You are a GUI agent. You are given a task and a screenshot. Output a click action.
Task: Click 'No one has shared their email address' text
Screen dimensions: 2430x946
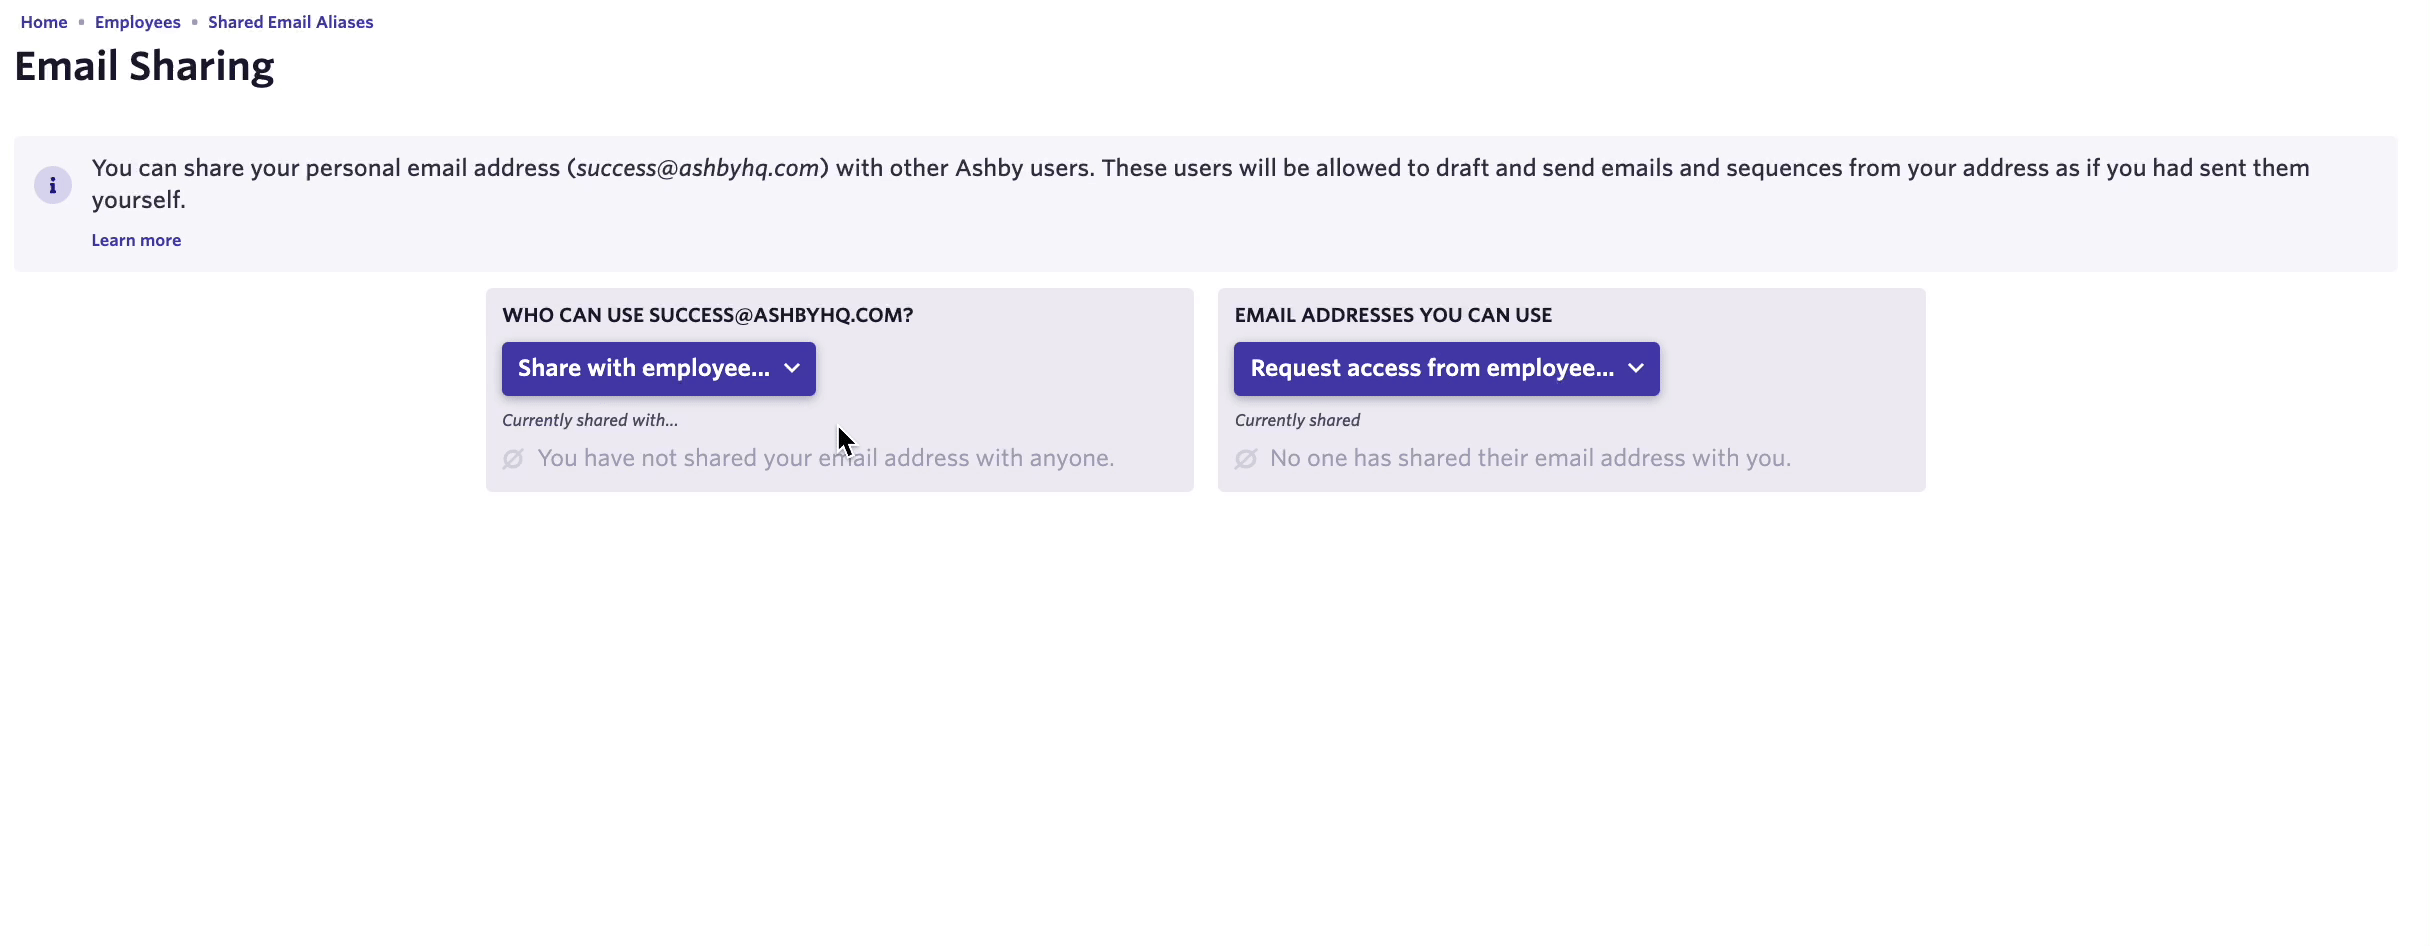1530,458
